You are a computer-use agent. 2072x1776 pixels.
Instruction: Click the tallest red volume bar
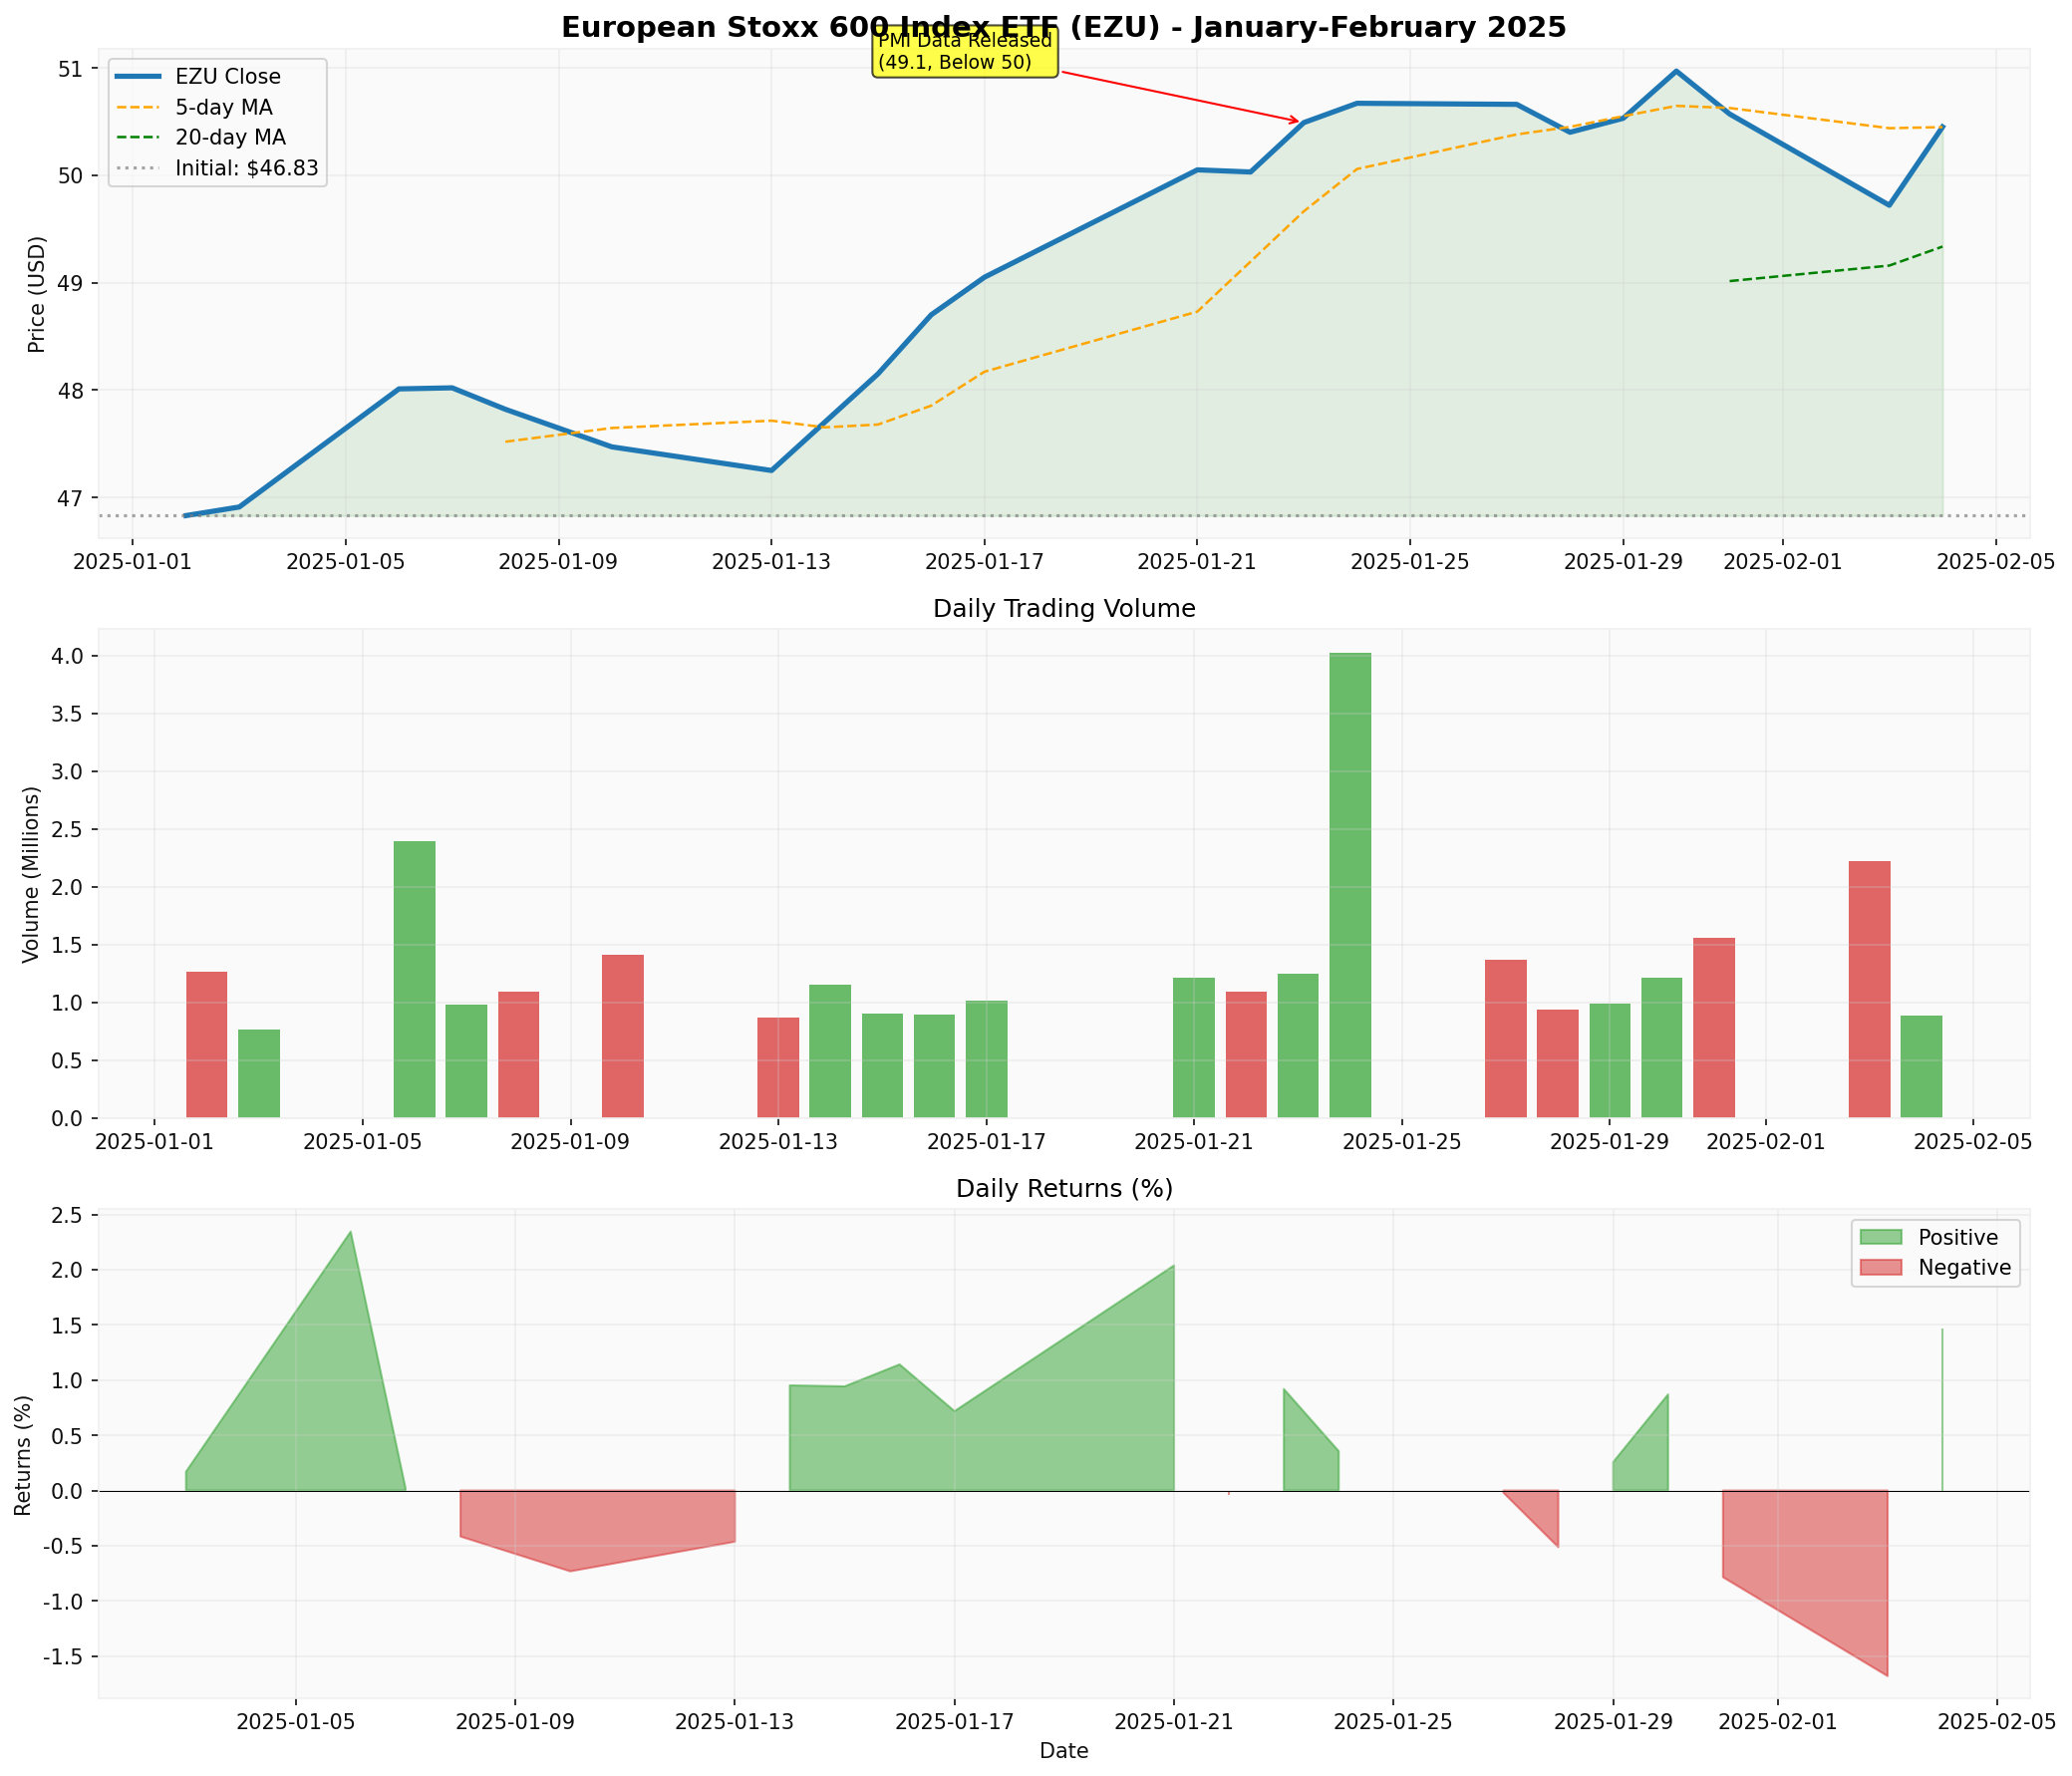[x=1869, y=988]
